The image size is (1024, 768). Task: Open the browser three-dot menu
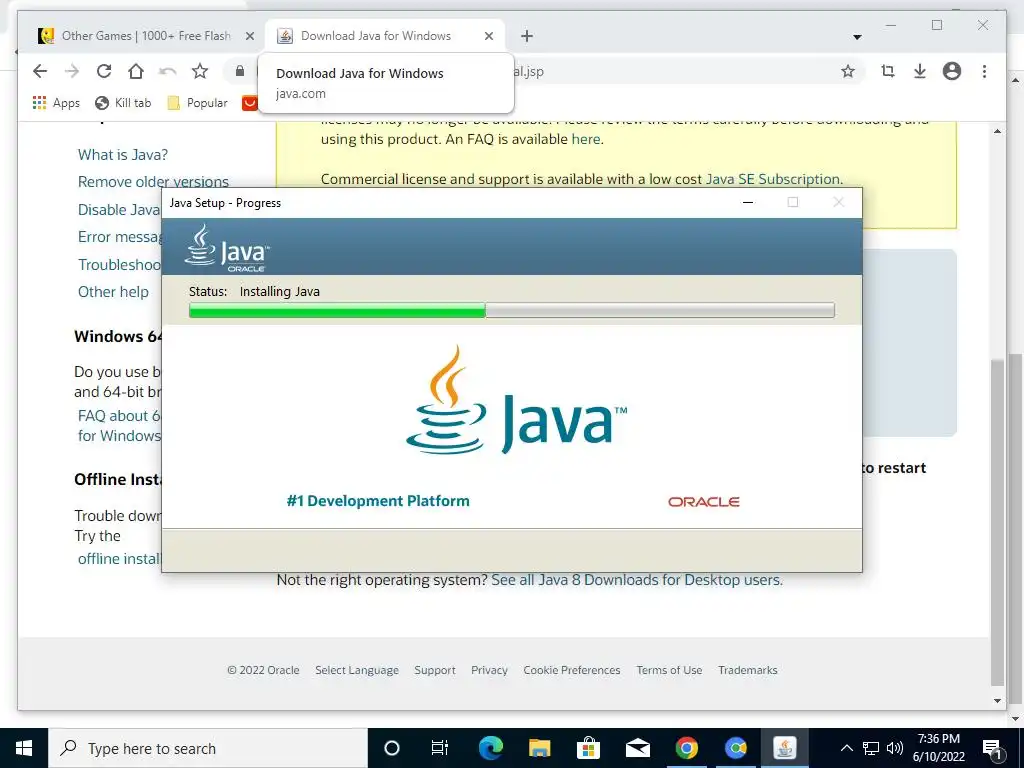tap(984, 71)
